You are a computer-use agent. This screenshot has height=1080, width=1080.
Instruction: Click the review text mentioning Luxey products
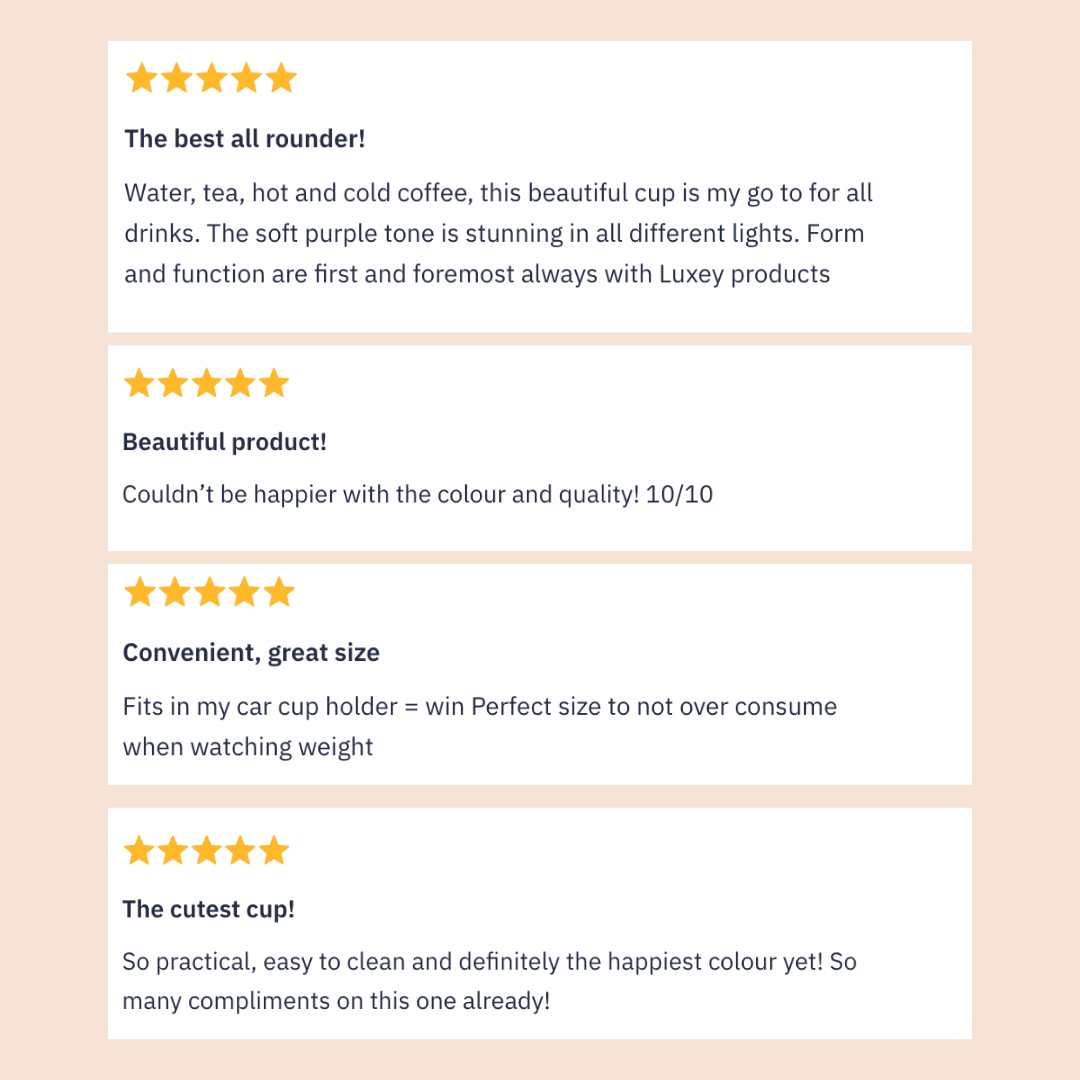point(477,274)
